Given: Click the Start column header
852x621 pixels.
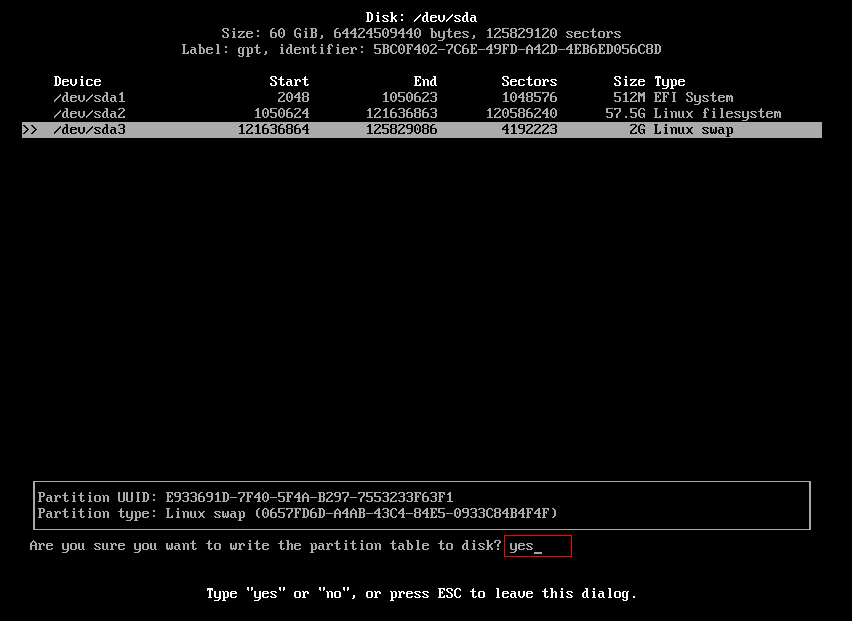Looking at the screenshot, I should [289, 81].
